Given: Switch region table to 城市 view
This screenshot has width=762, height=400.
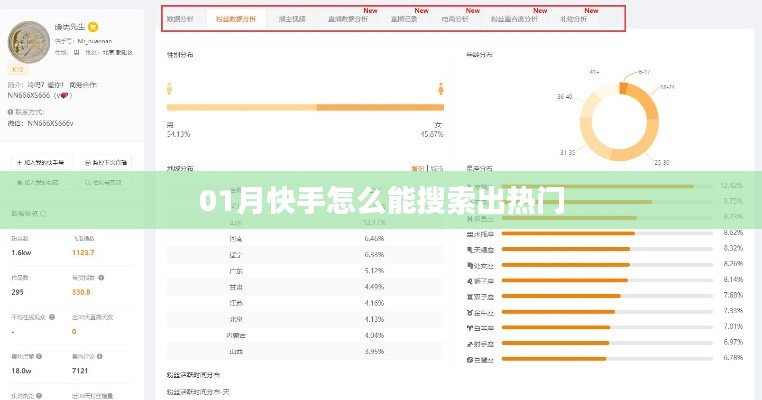Looking at the screenshot, I should click(437, 169).
